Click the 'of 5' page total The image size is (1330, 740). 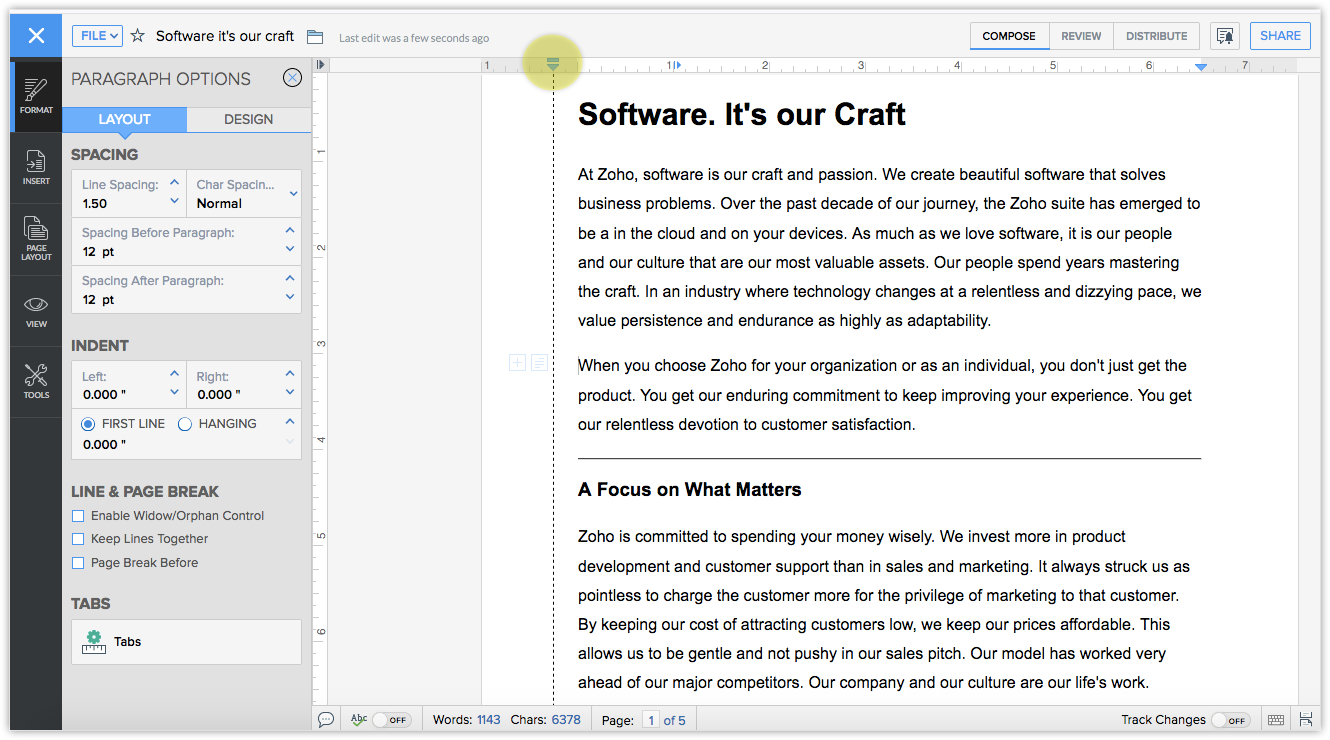coord(675,720)
